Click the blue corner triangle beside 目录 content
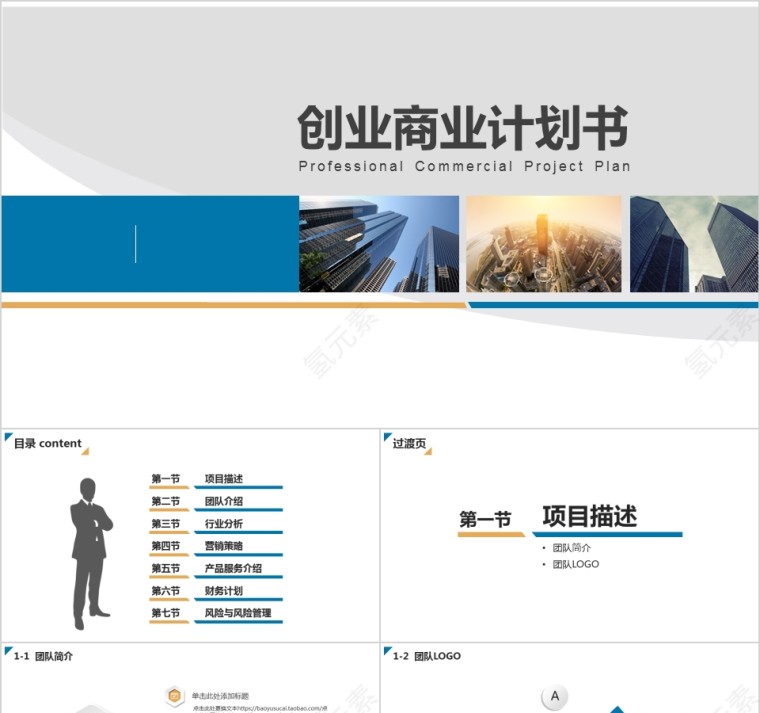Screen dimensions: 760x713 coord(8,437)
